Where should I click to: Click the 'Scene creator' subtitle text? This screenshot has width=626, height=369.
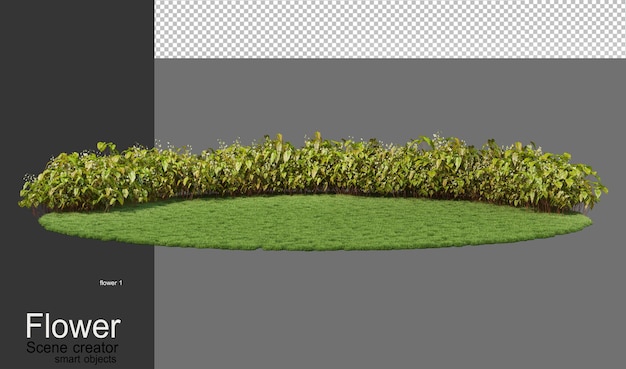coord(72,347)
